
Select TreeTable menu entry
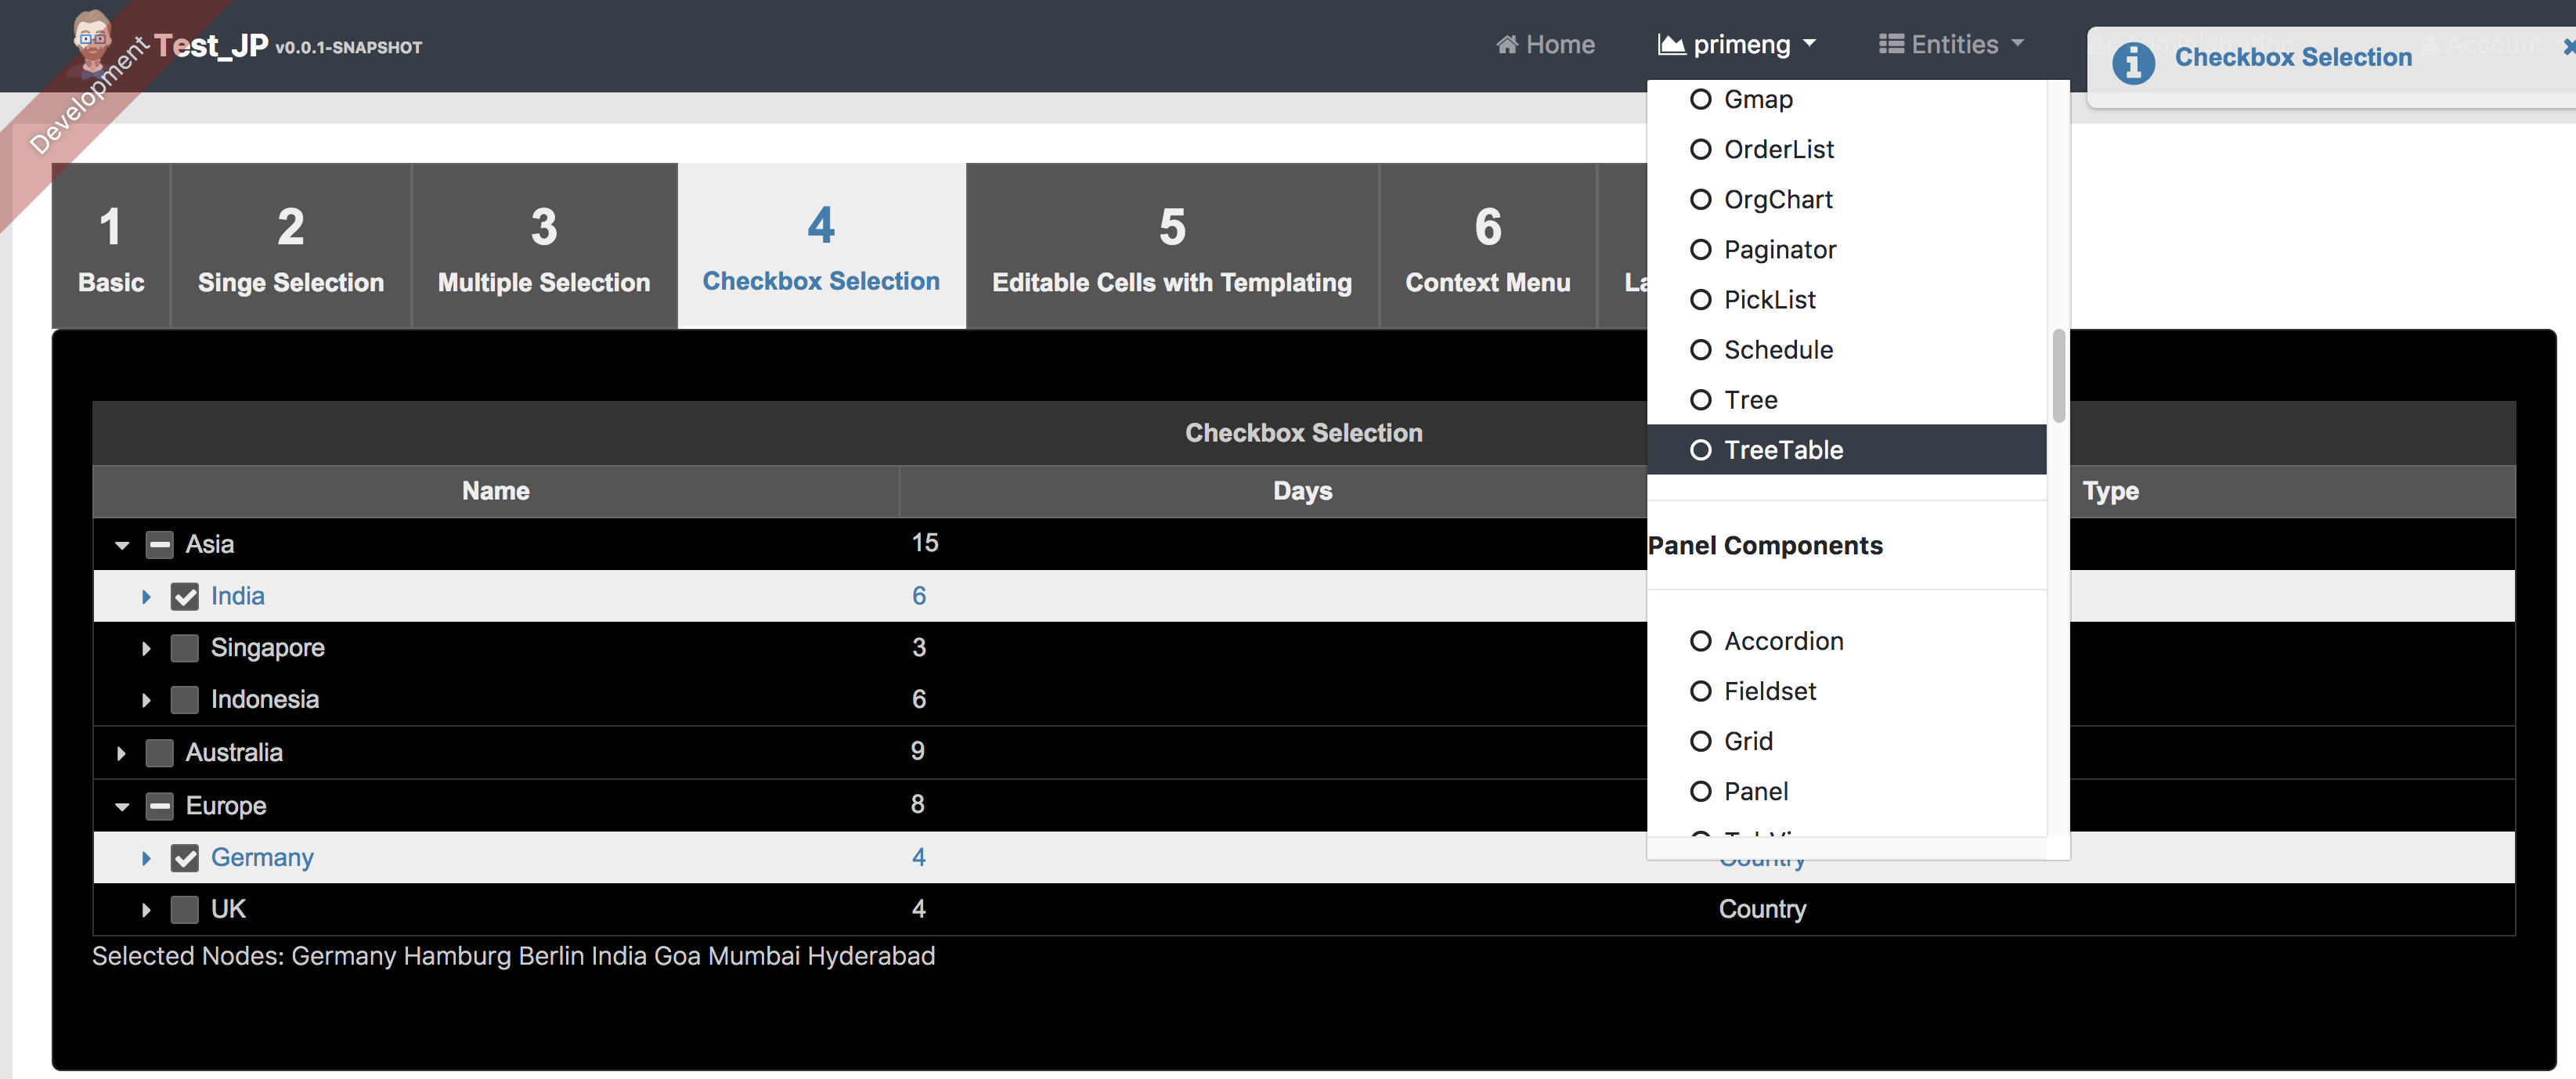point(1783,450)
